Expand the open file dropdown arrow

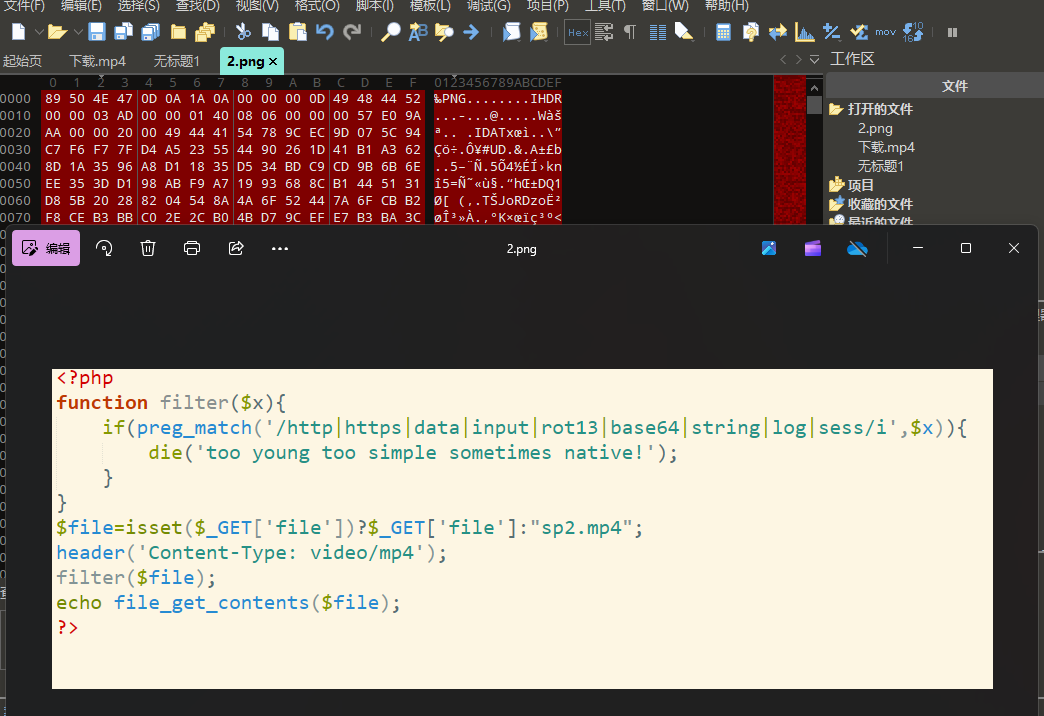[78, 31]
